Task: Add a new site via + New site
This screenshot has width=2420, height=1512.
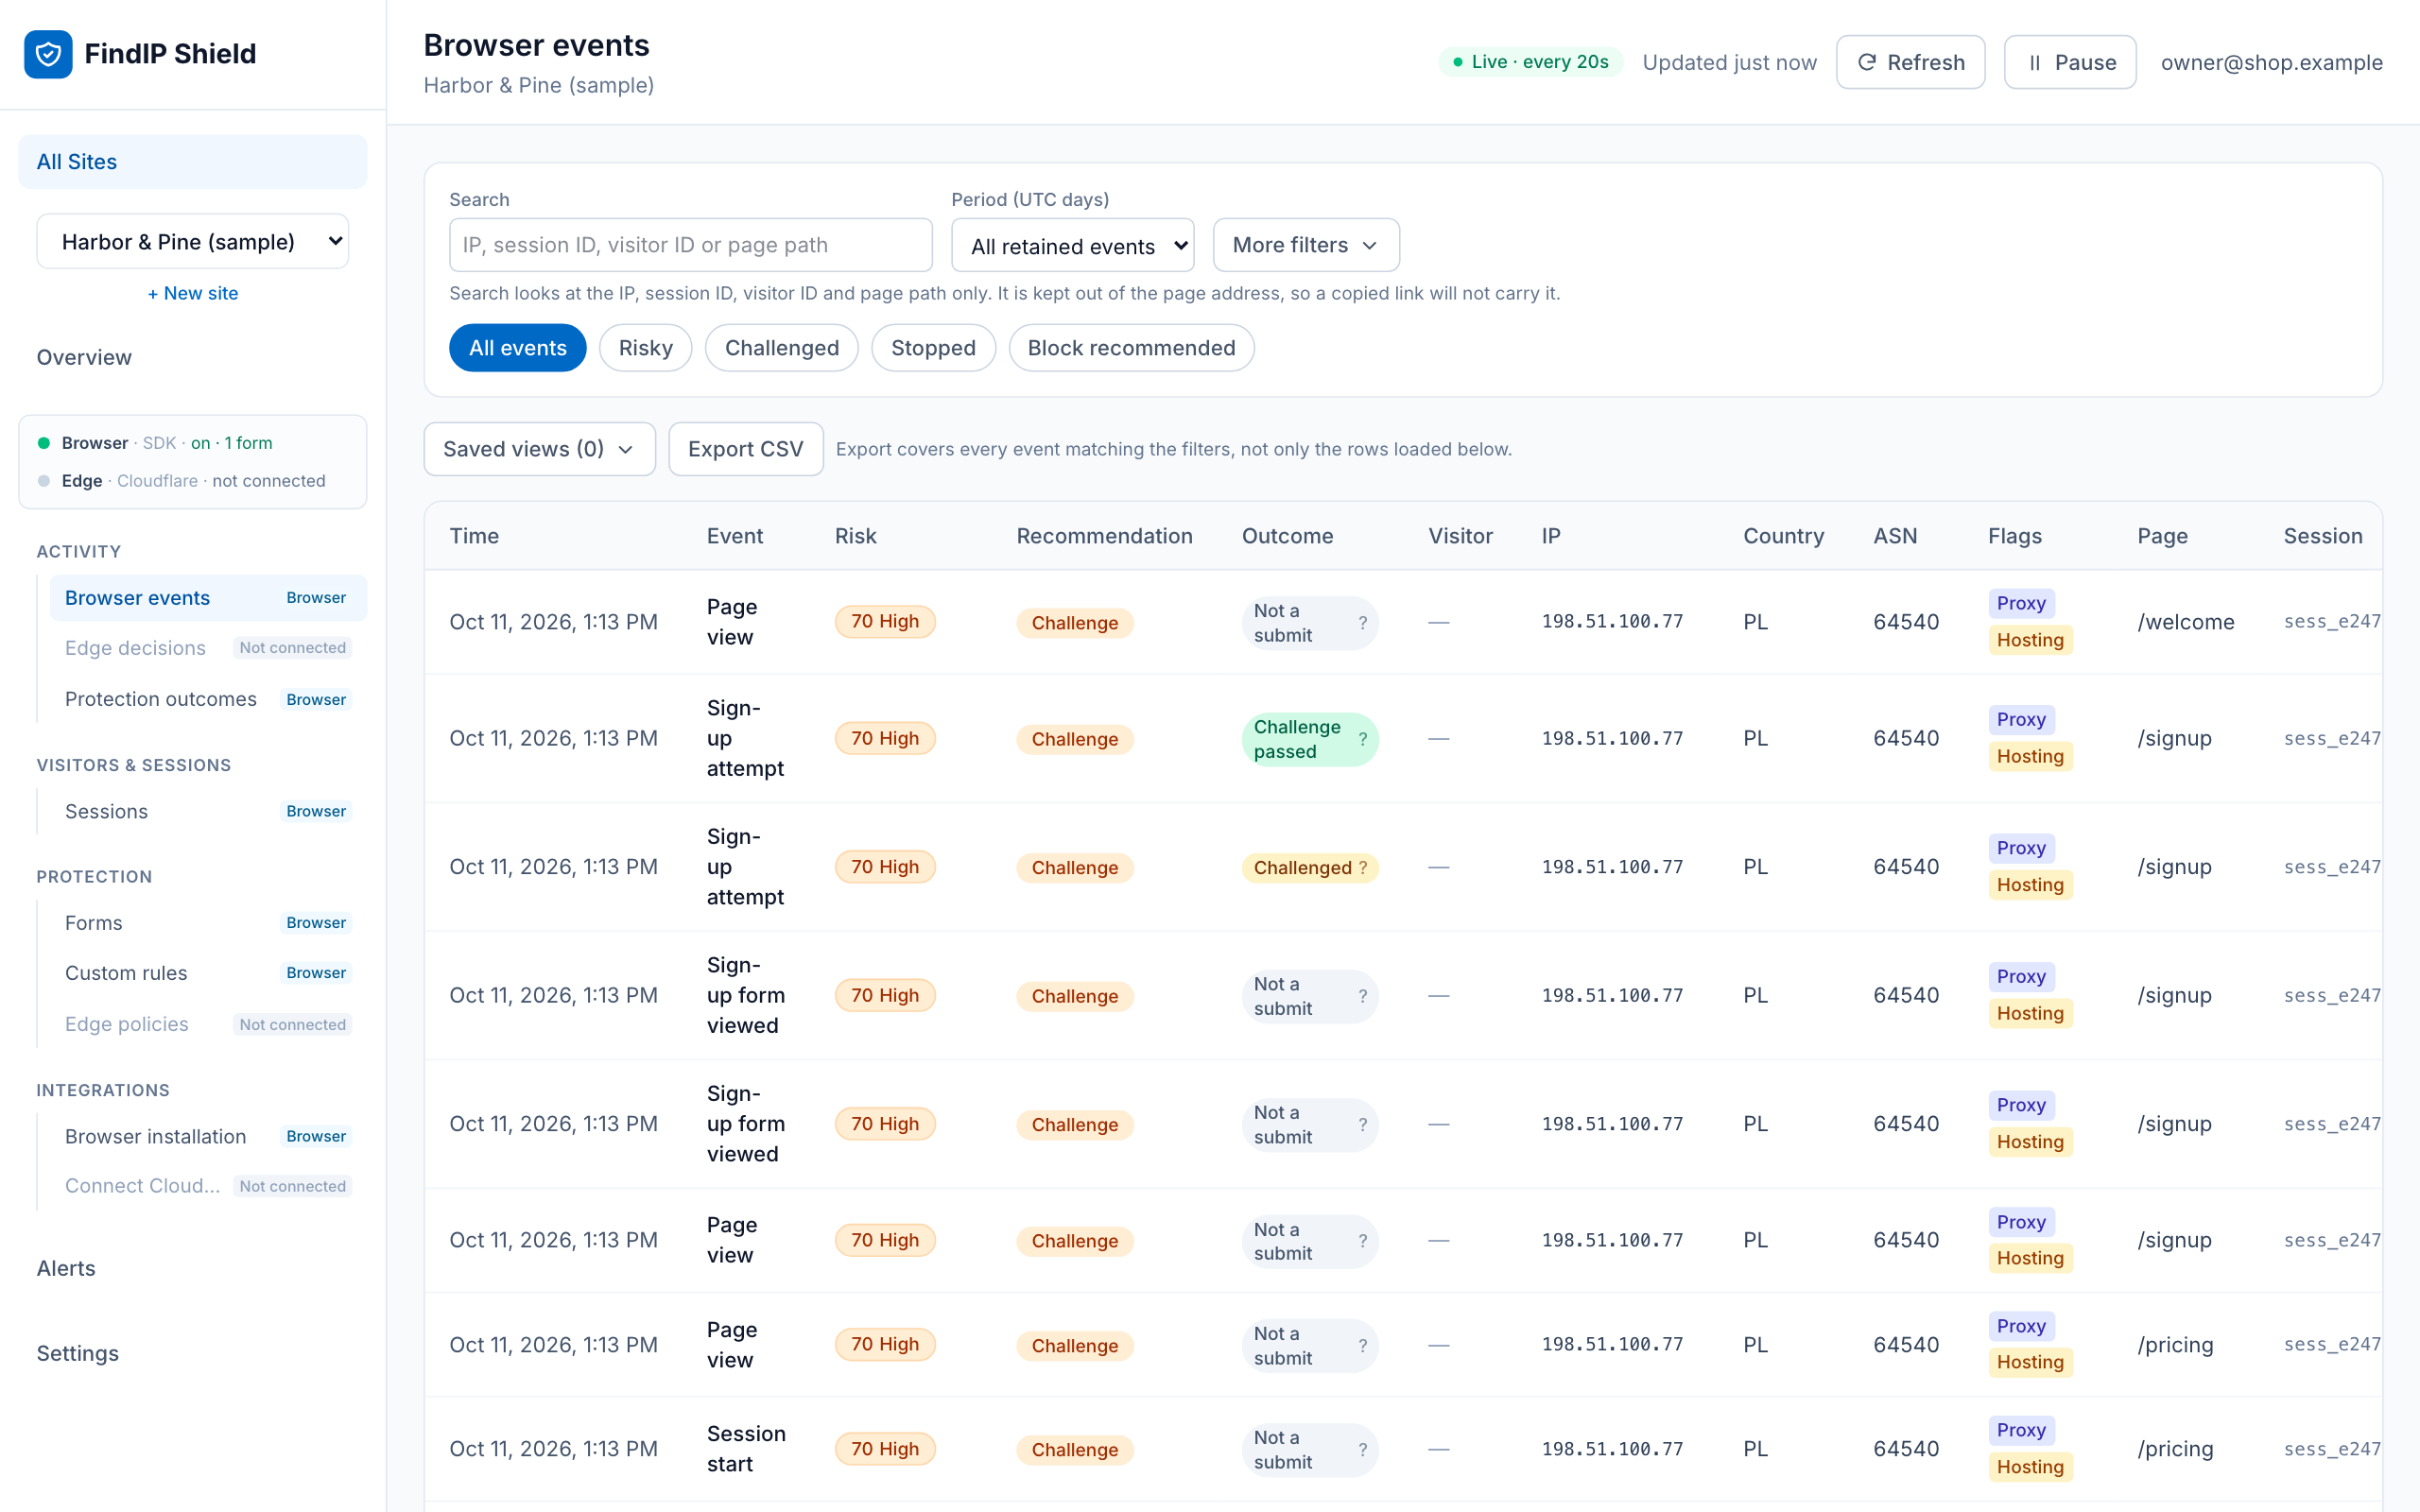Action: coord(193,293)
